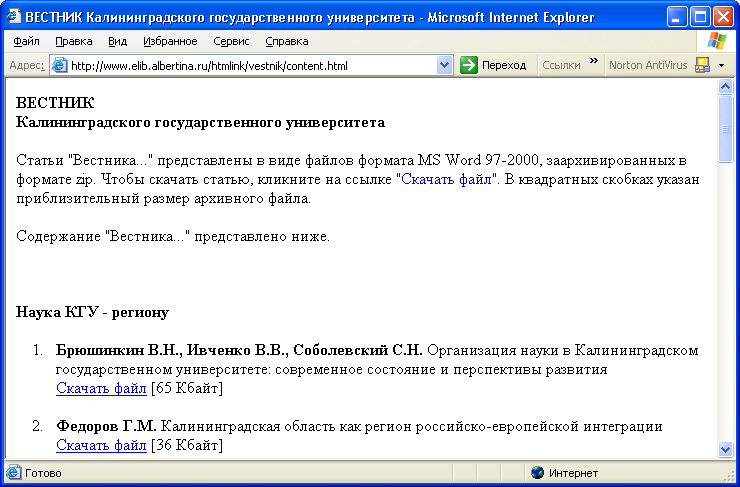740x487 pixels.
Task: Click scrollbar up arrow
Action: pos(725,86)
